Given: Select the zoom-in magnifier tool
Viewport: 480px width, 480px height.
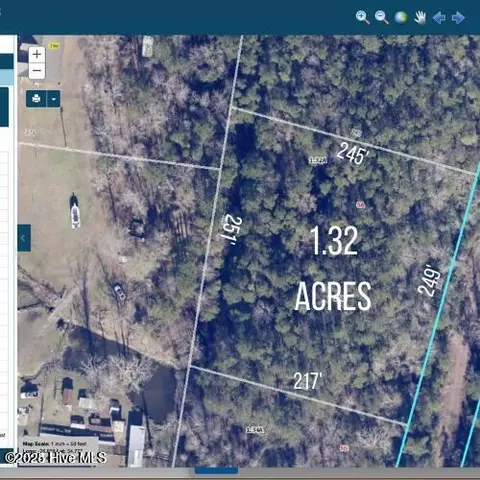Looking at the screenshot, I should (x=363, y=17).
